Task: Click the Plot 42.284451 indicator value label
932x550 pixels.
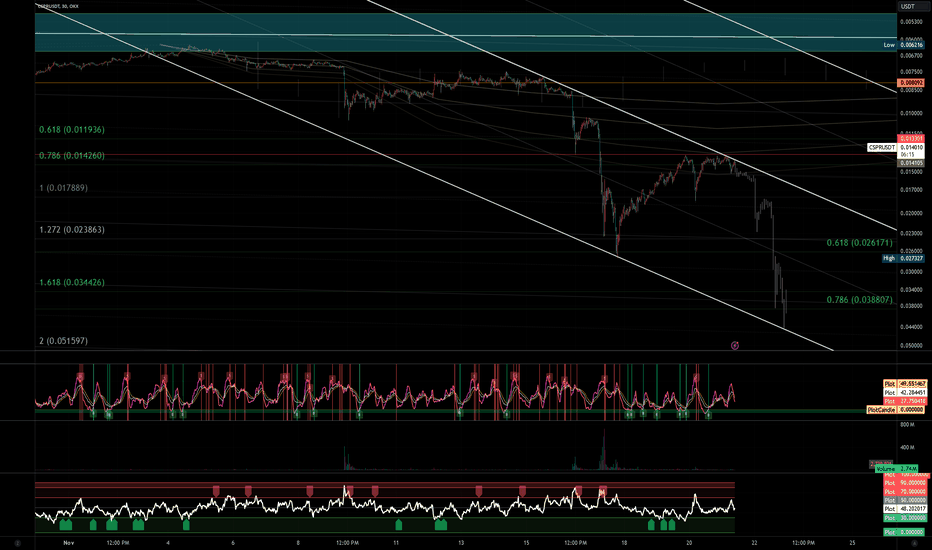Action: tap(904, 393)
